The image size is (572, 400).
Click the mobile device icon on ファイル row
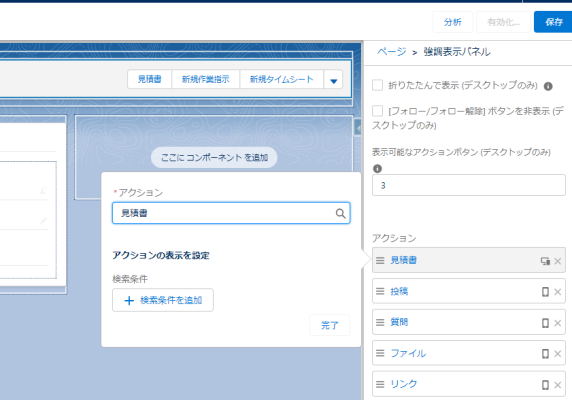pos(545,353)
